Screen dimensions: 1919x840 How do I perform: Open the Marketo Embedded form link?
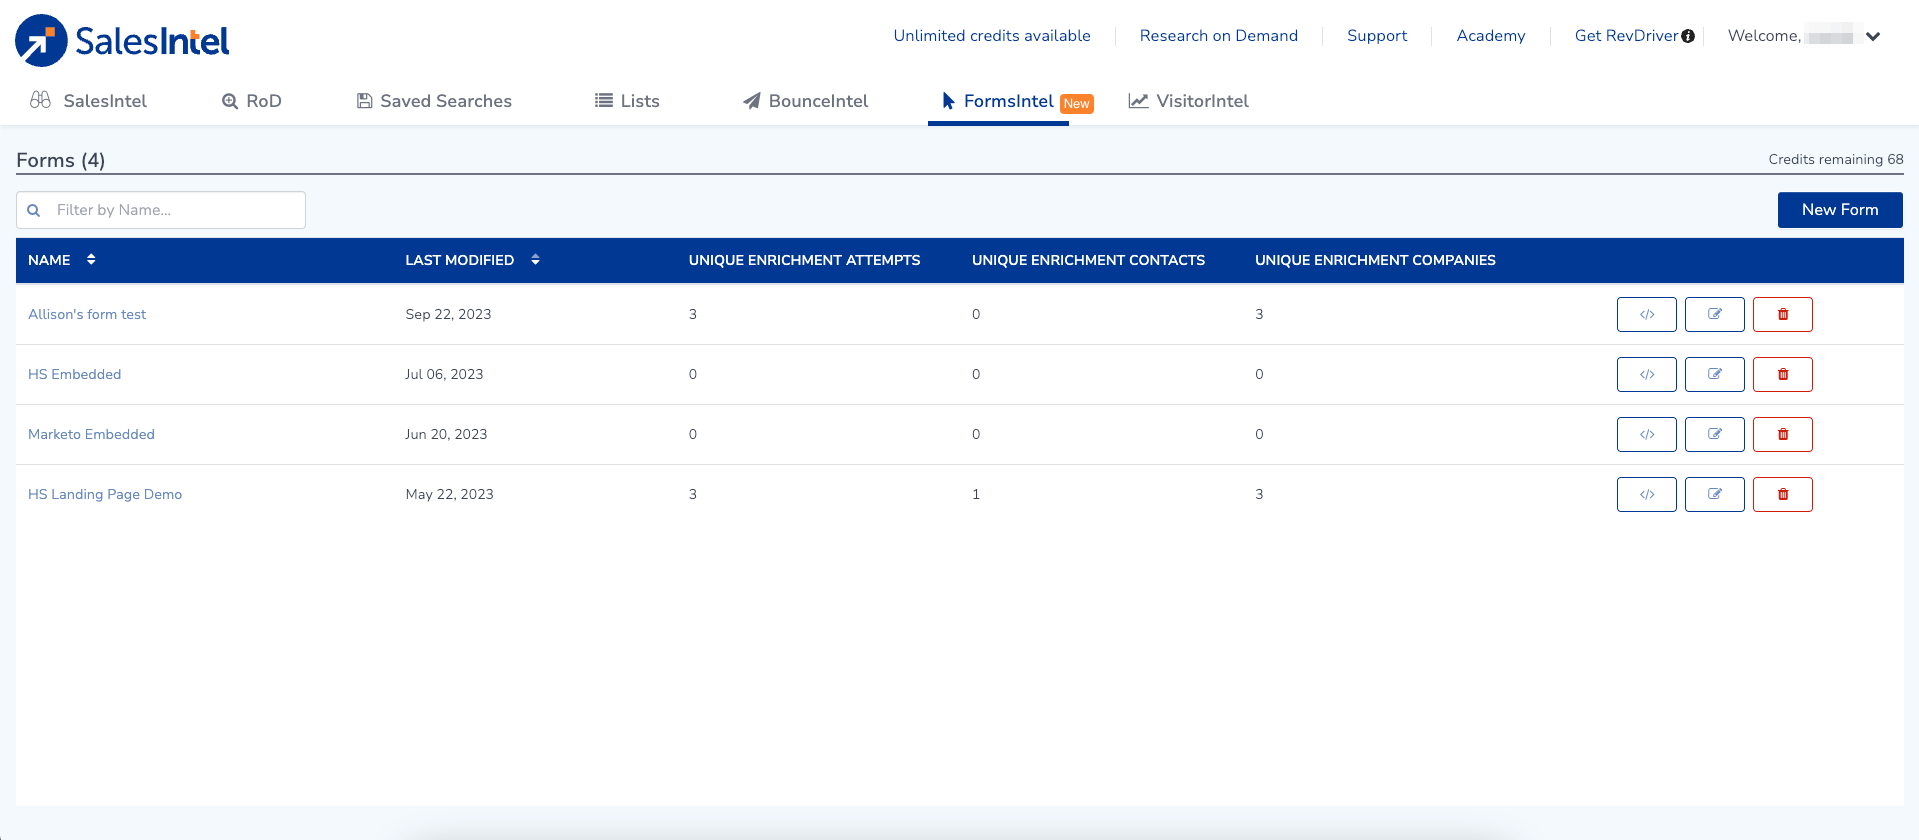tap(91, 434)
